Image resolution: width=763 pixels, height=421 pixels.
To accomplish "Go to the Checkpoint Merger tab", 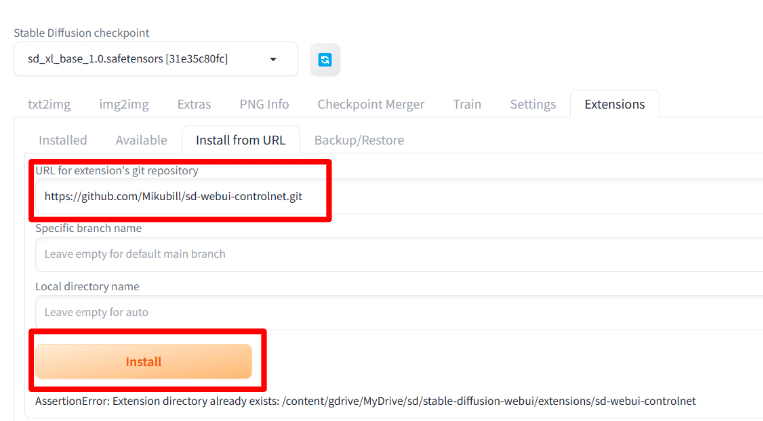I will tap(371, 104).
